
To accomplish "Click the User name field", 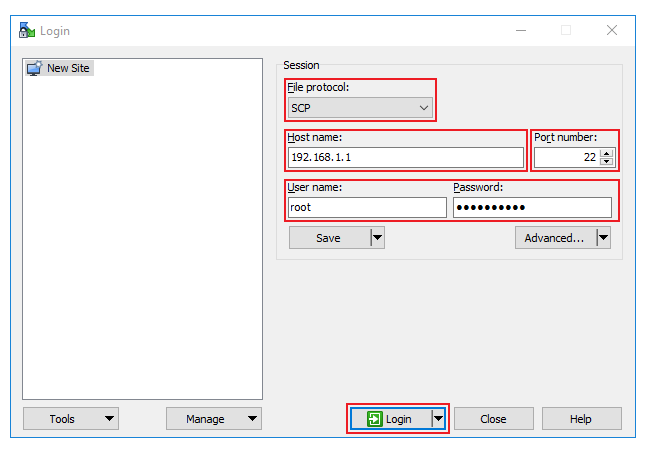I will [367, 207].
